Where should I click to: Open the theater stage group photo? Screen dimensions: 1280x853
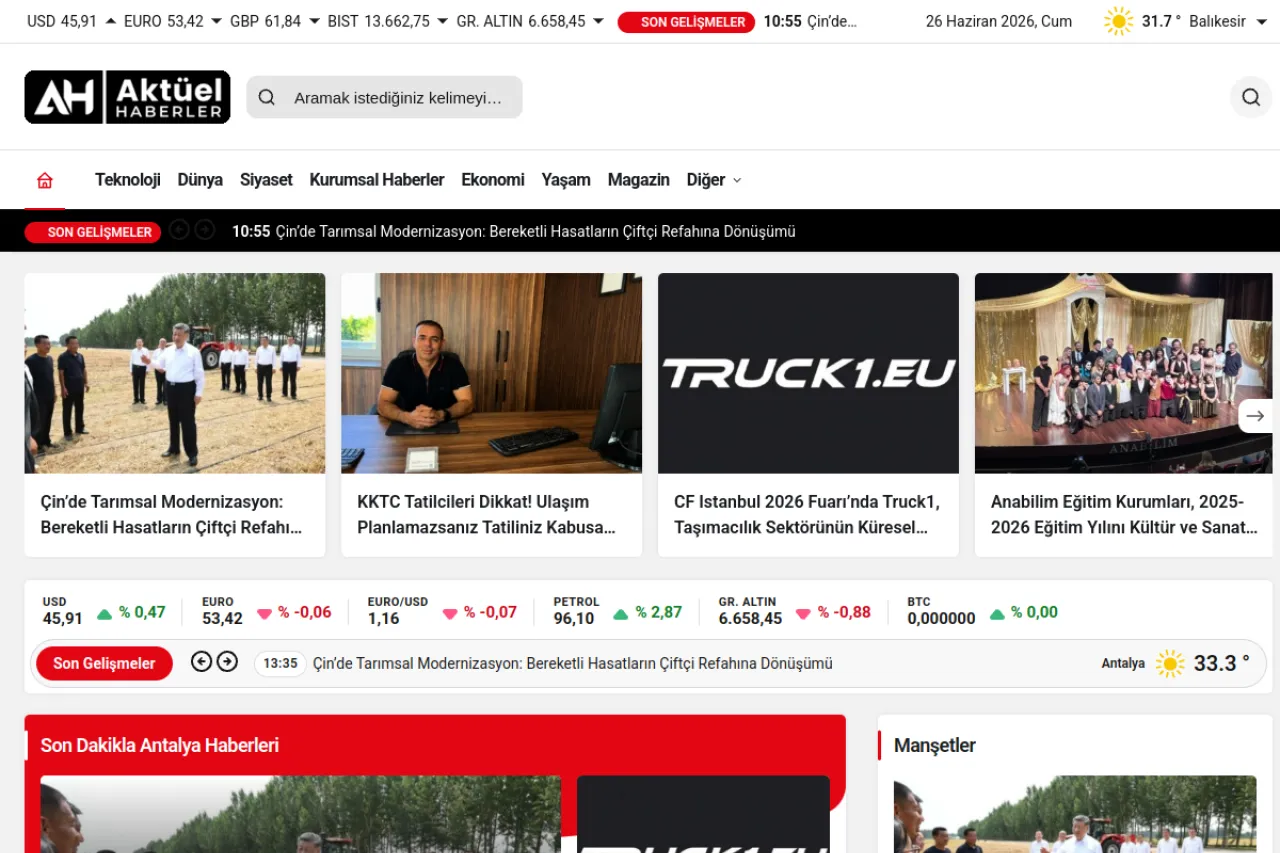[x=1124, y=373]
